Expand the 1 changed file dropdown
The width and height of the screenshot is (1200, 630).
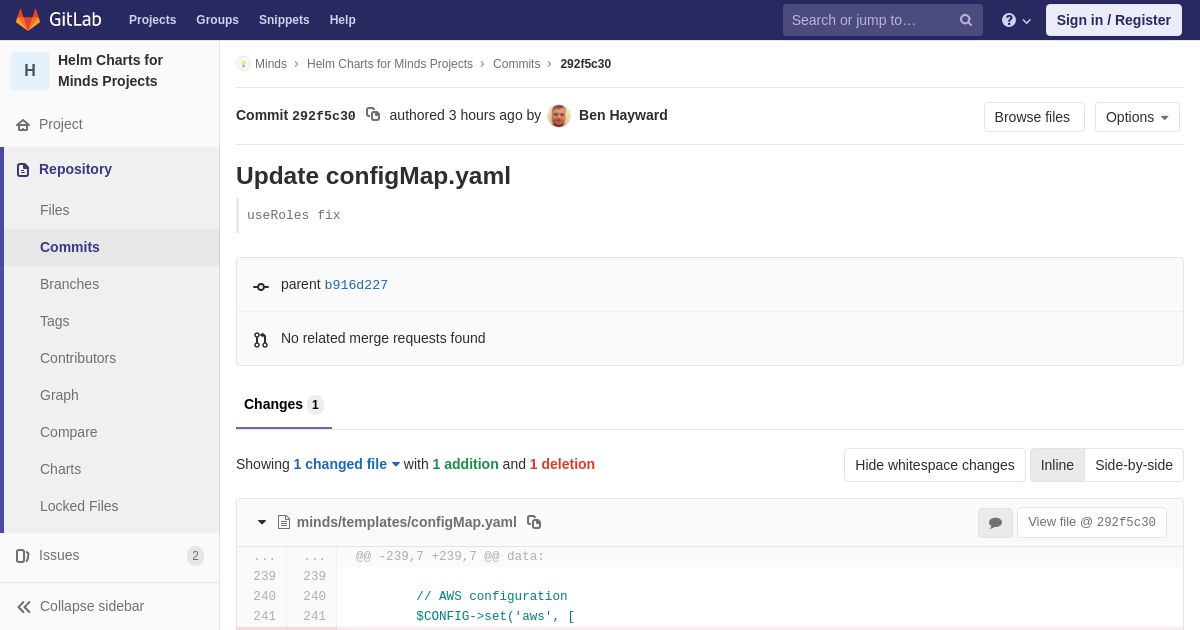click(x=347, y=464)
